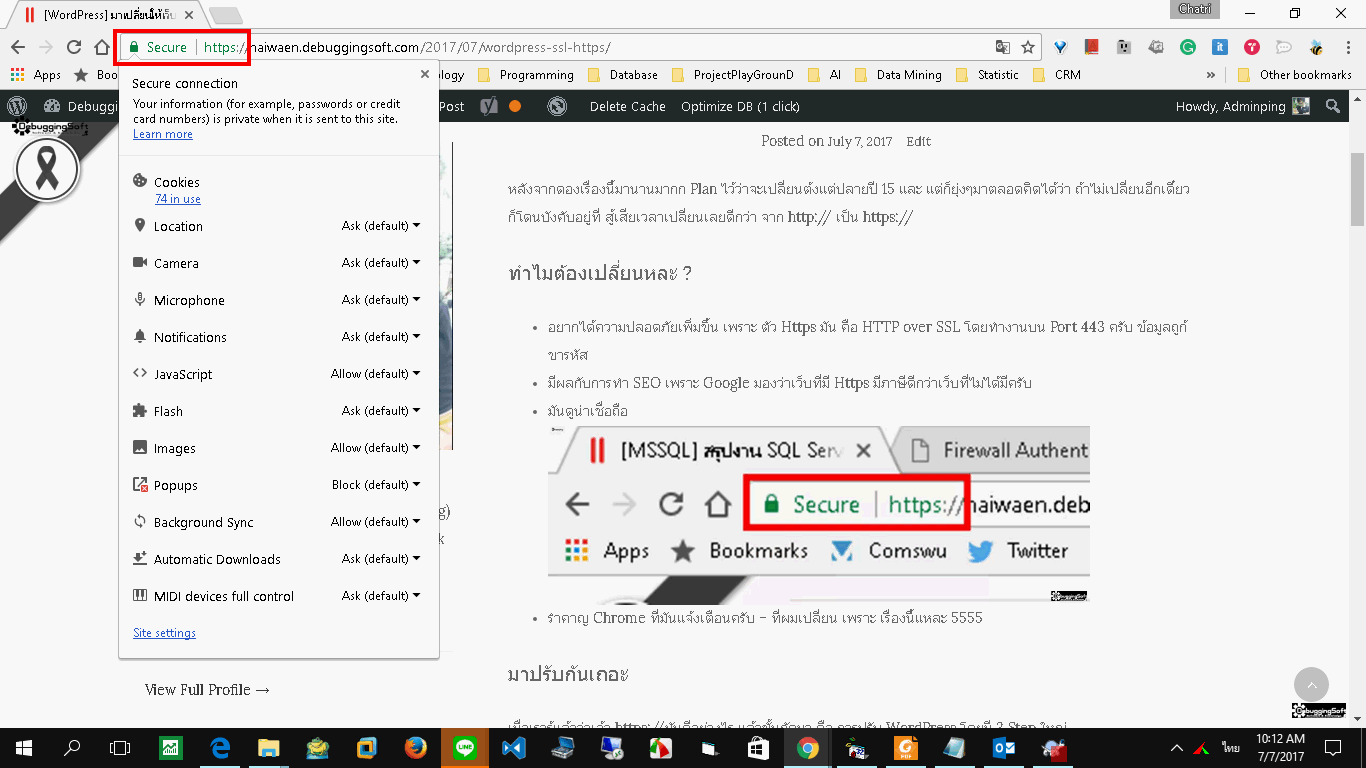Screen dimensions: 1366x768
Task: Open Notifications permission dropdown
Action: coord(381,337)
